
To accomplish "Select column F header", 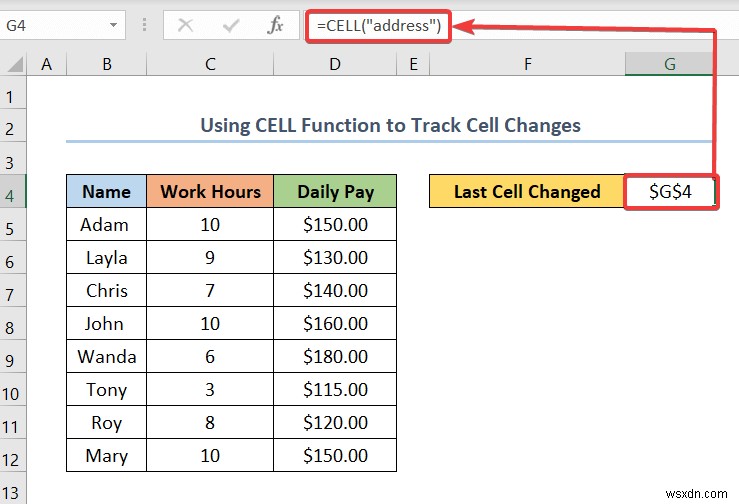I will [527, 64].
